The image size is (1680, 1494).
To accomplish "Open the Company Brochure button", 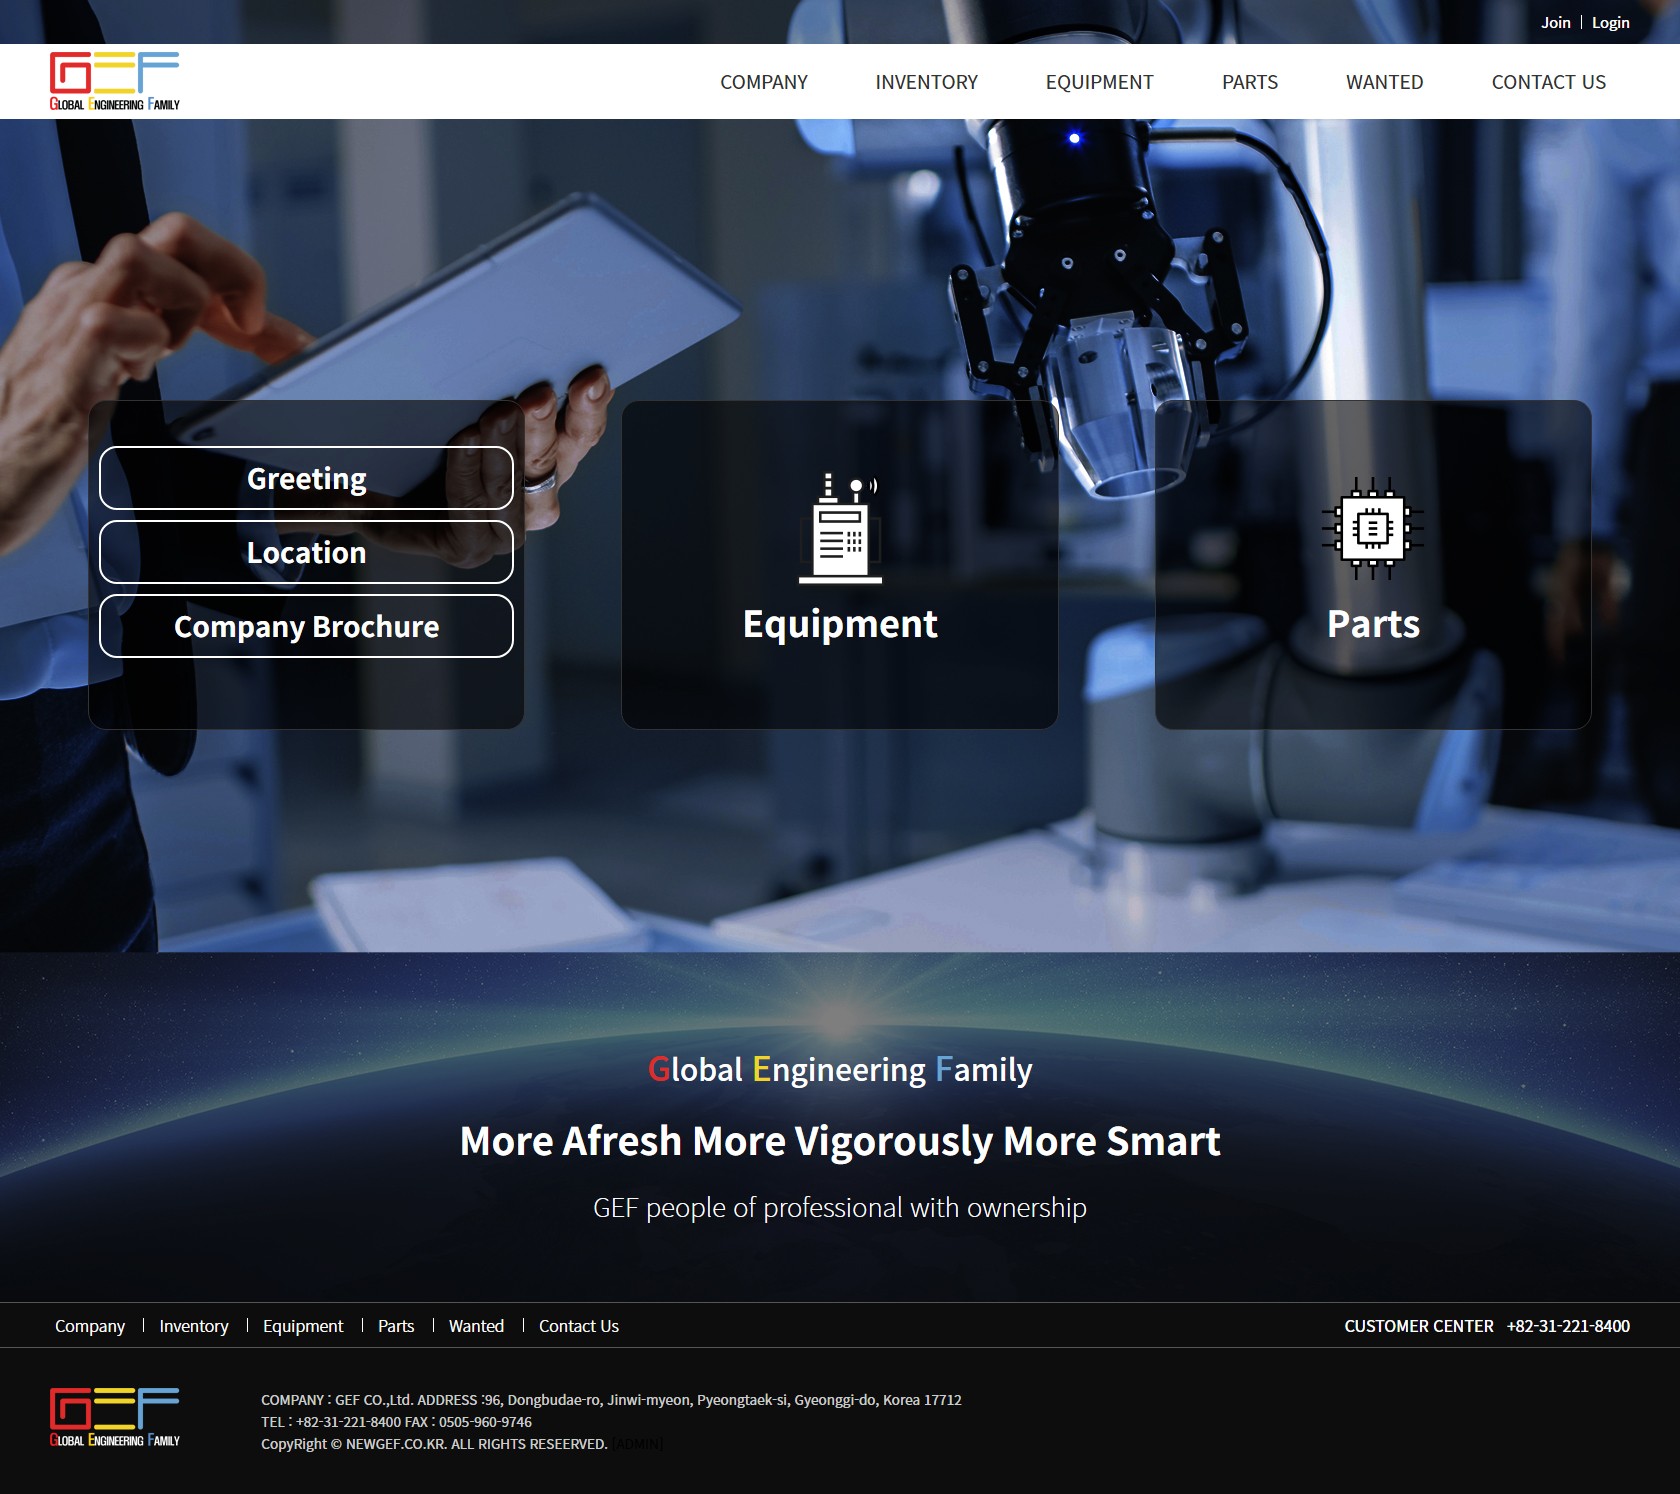I will pyautogui.click(x=306, y=626).
